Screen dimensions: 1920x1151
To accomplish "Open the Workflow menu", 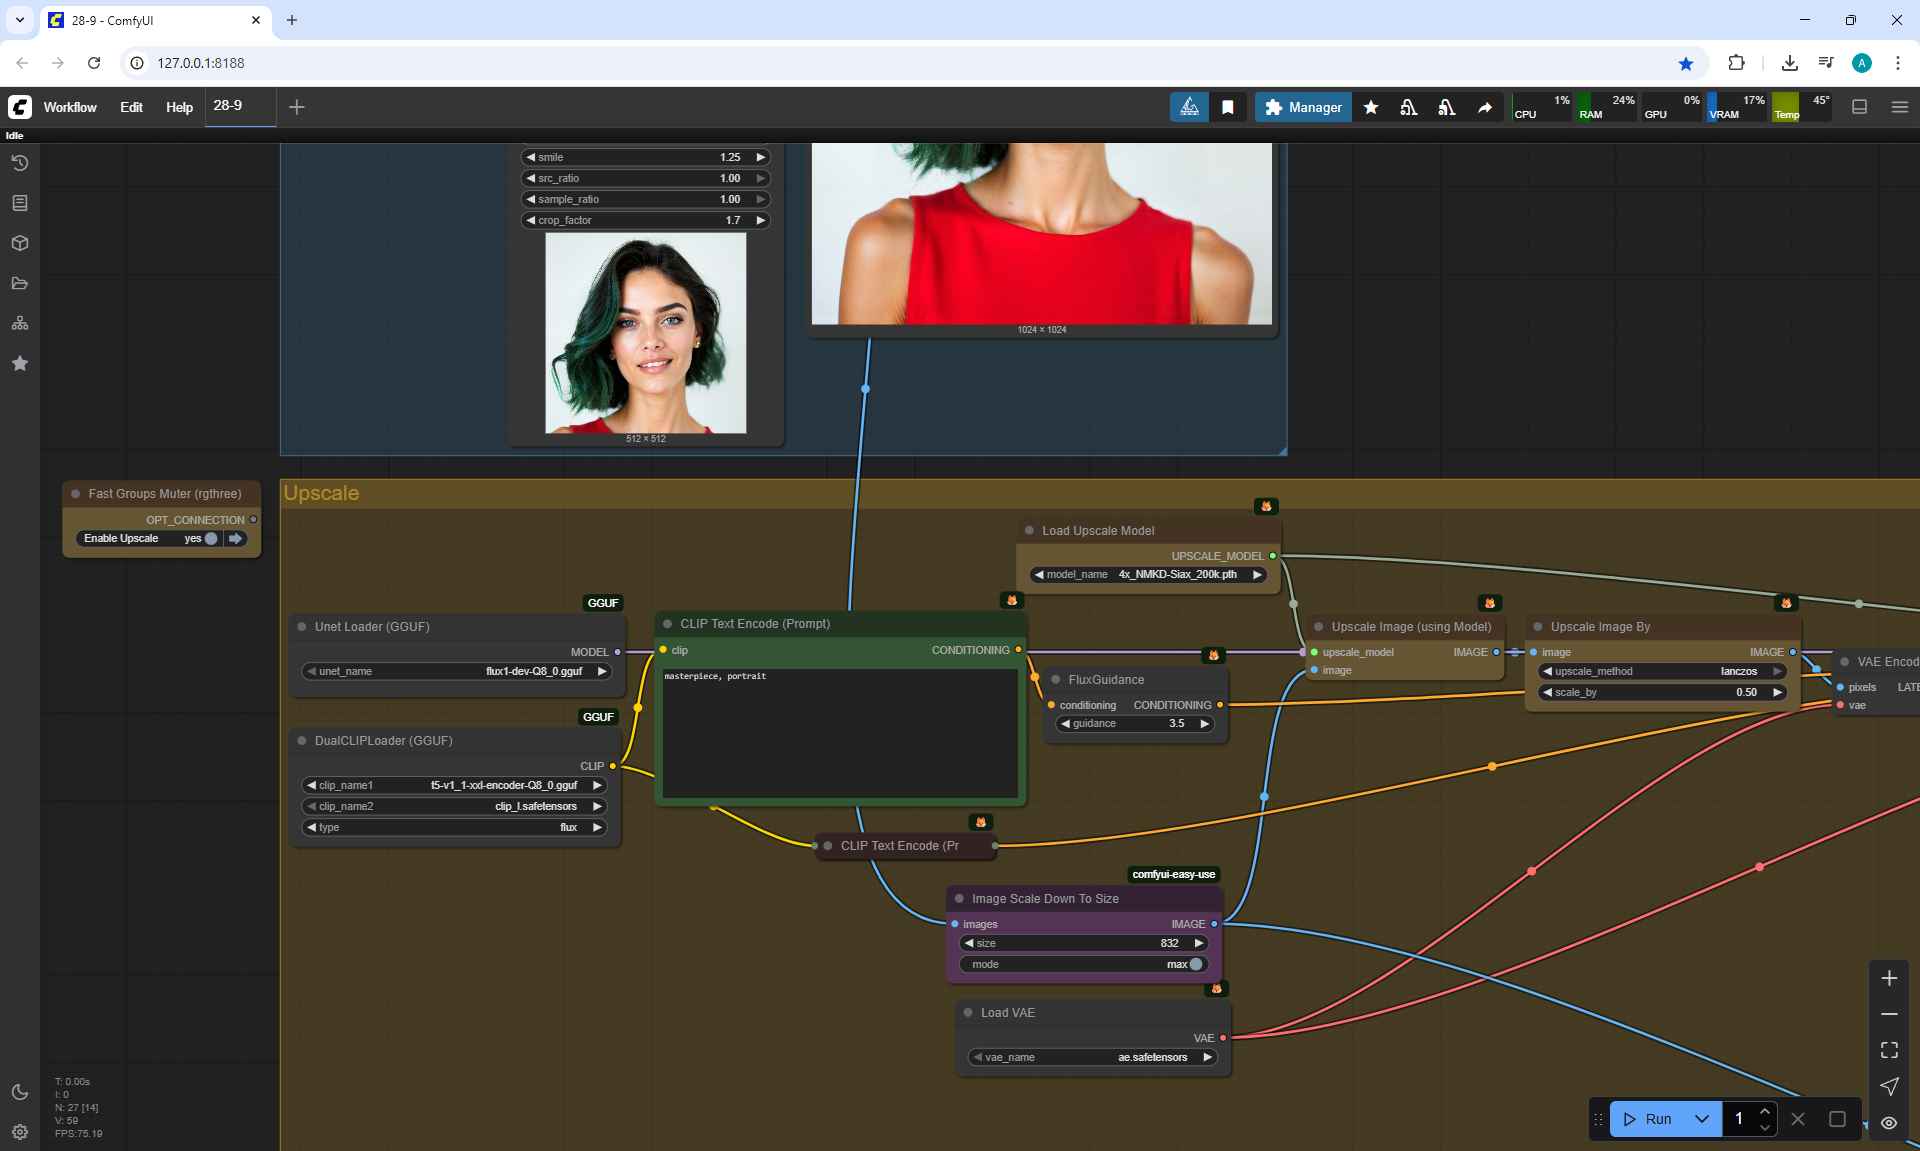I will 70,107.
